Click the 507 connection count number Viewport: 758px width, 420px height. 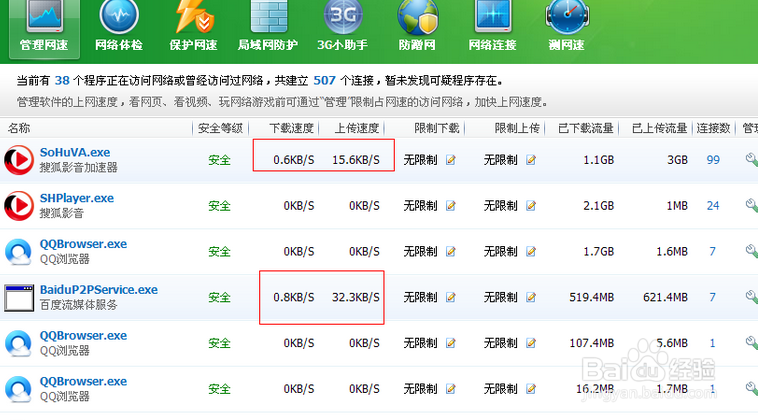(x=324, y=80)
